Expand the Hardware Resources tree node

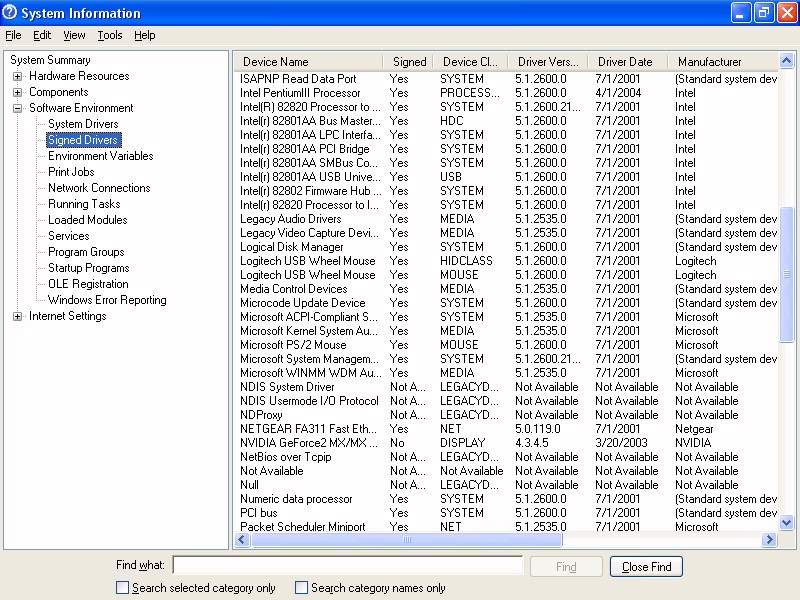click(x=18, y=76)
